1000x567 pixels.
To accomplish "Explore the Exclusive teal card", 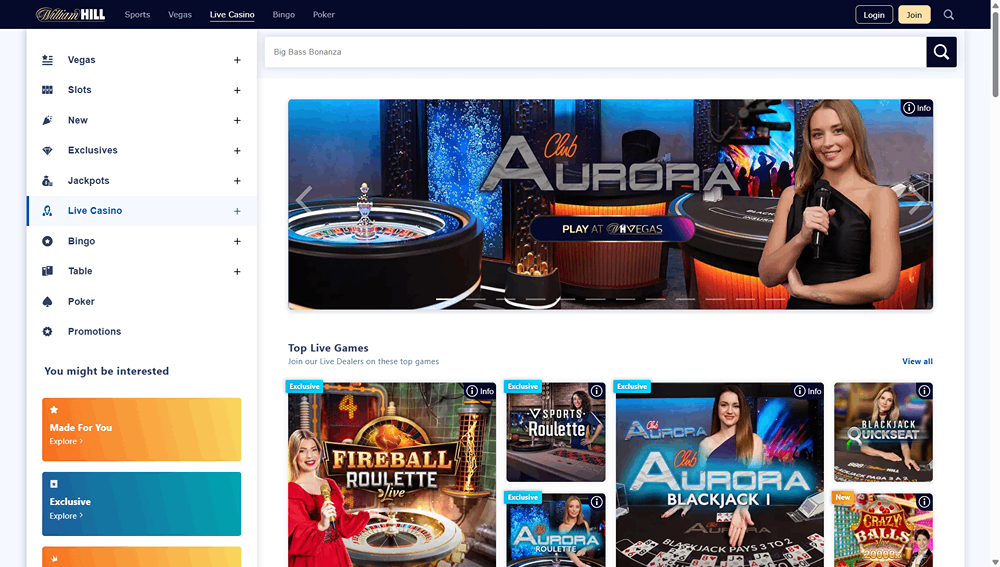I will click(x=142, y=504).
